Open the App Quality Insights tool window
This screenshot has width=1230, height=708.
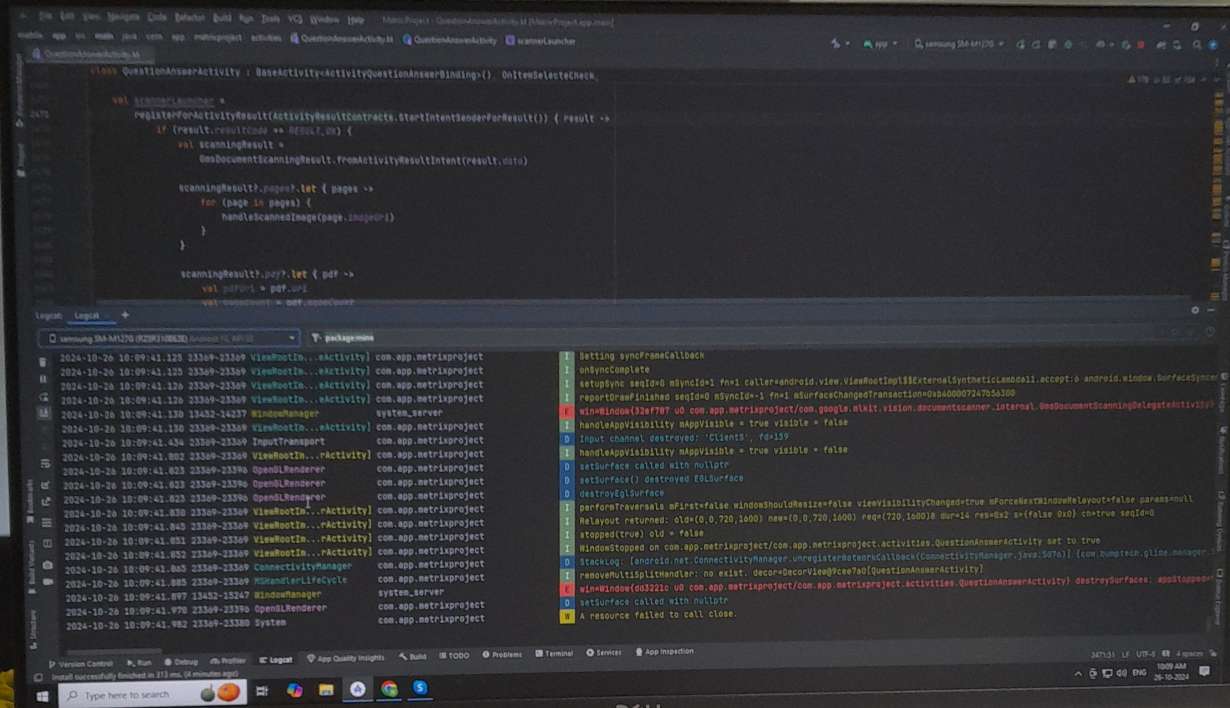point(345,658)
